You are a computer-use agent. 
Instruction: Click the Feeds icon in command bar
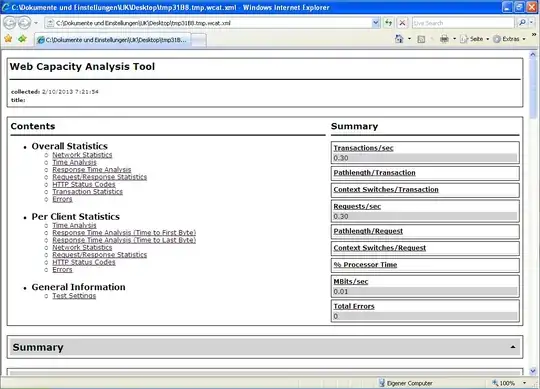pyautogui.click(x=421, y=39)
